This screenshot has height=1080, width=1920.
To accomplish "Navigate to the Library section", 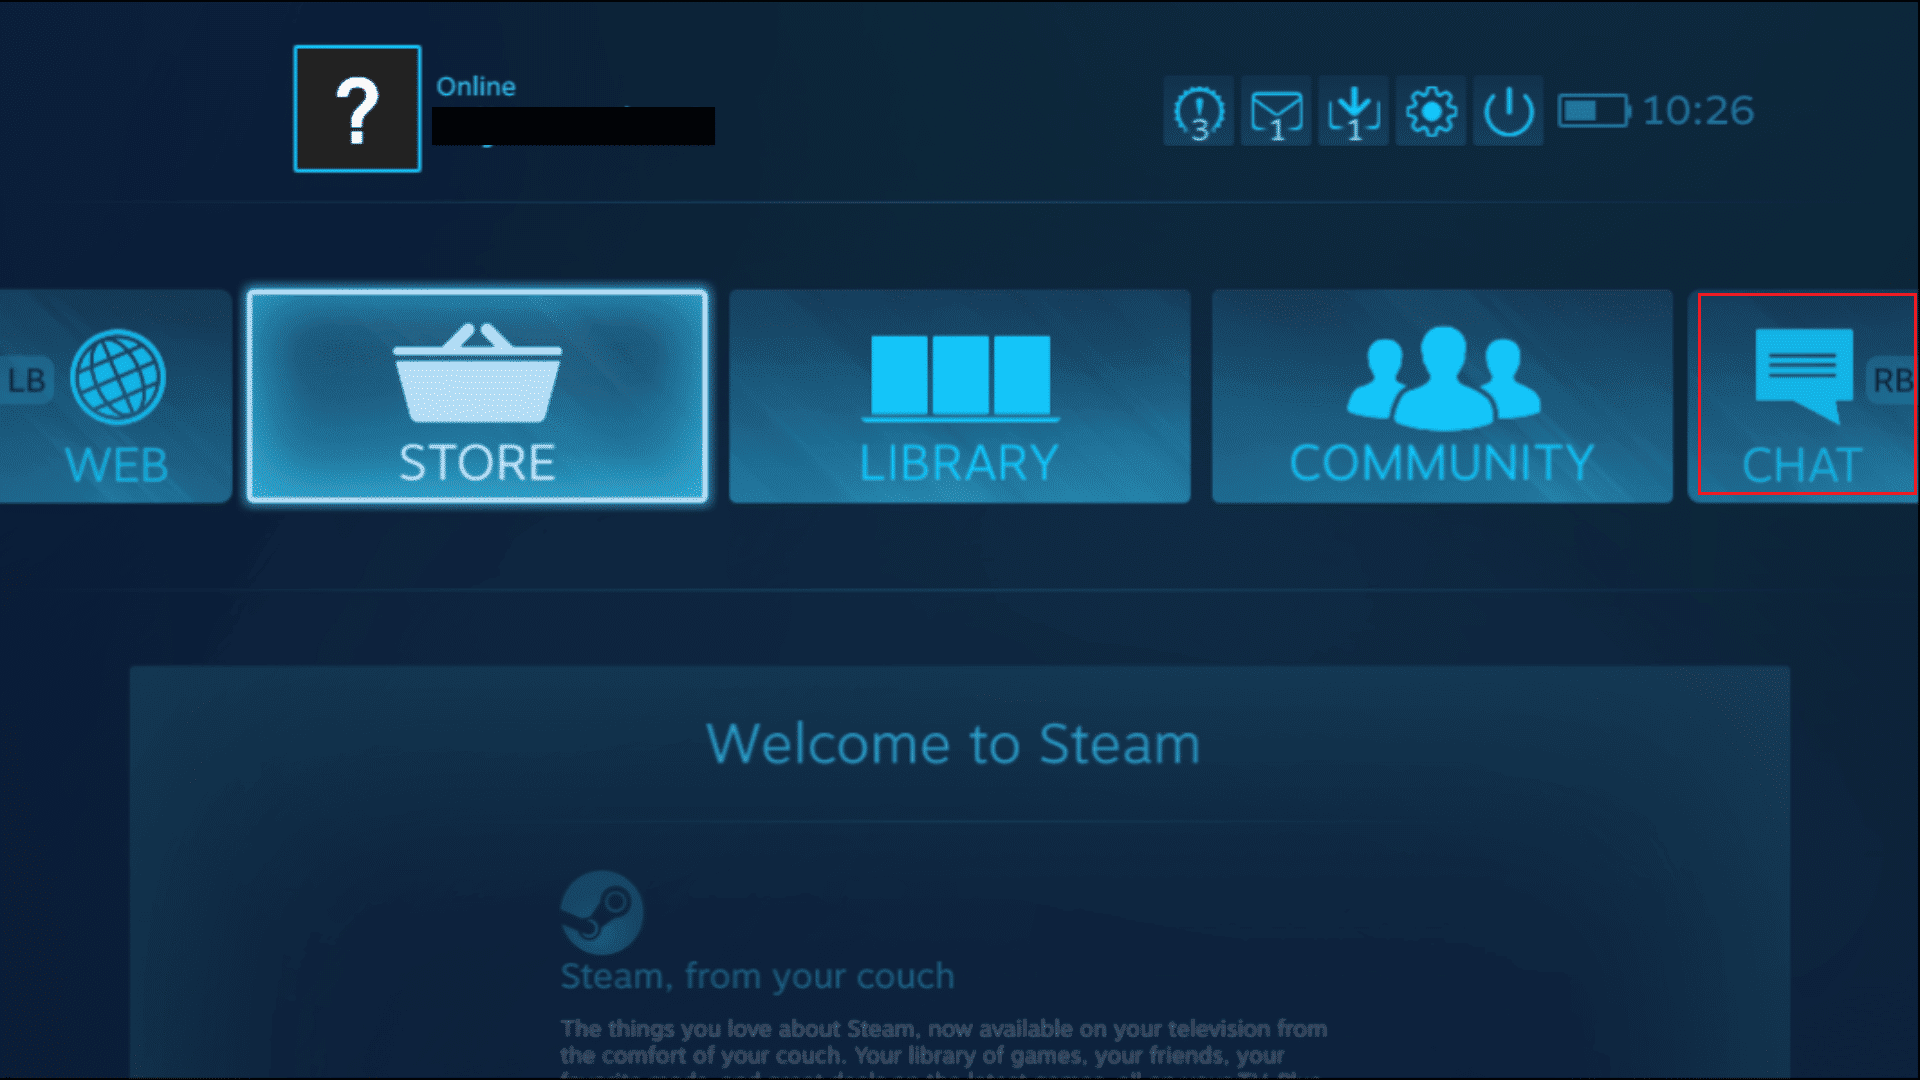I will coord(959,394).
